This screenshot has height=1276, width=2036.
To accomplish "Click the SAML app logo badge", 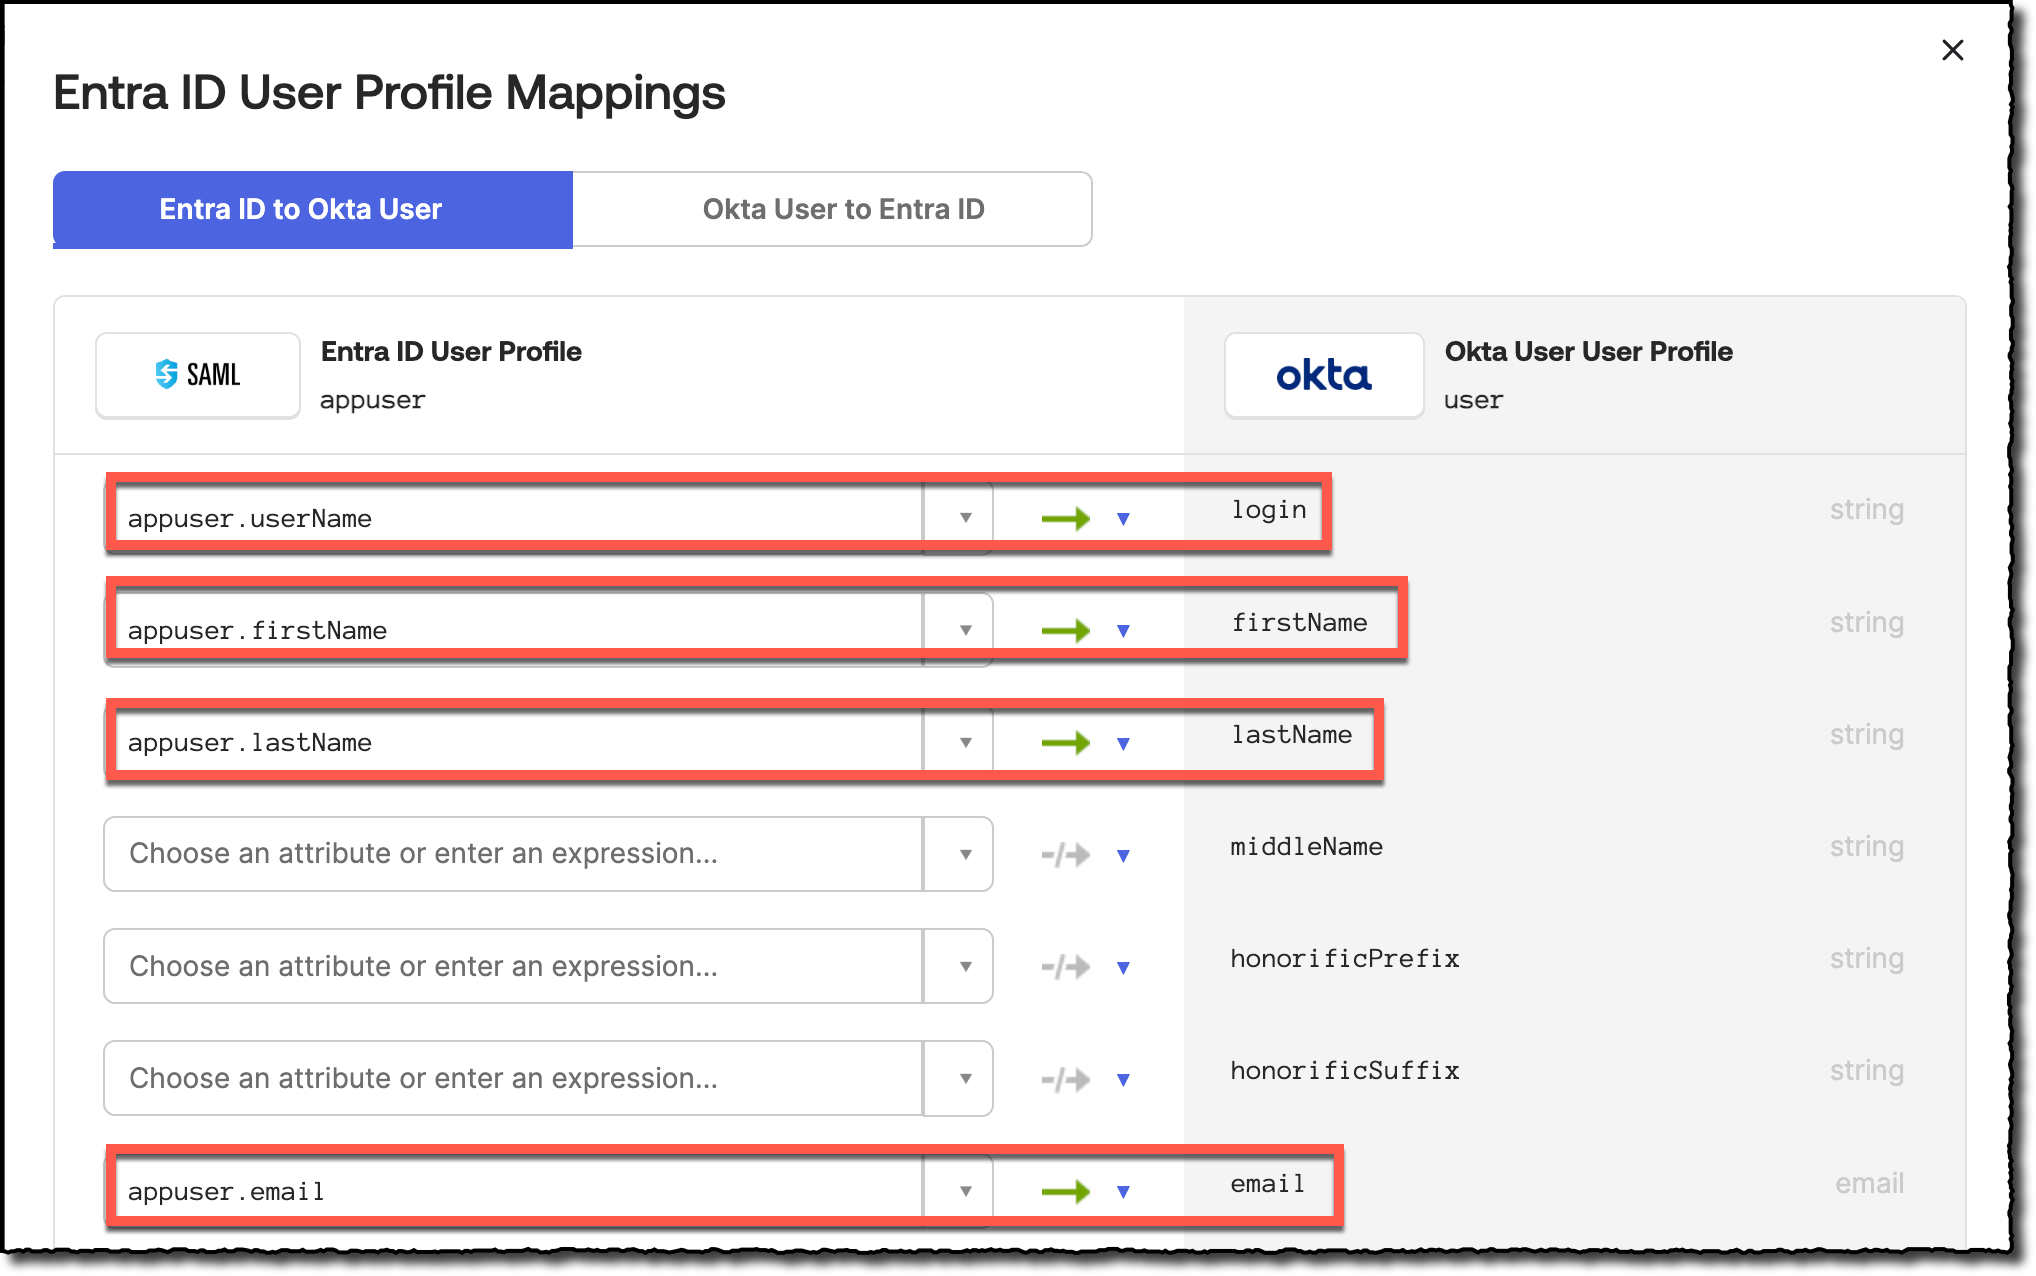I will 198,375.
